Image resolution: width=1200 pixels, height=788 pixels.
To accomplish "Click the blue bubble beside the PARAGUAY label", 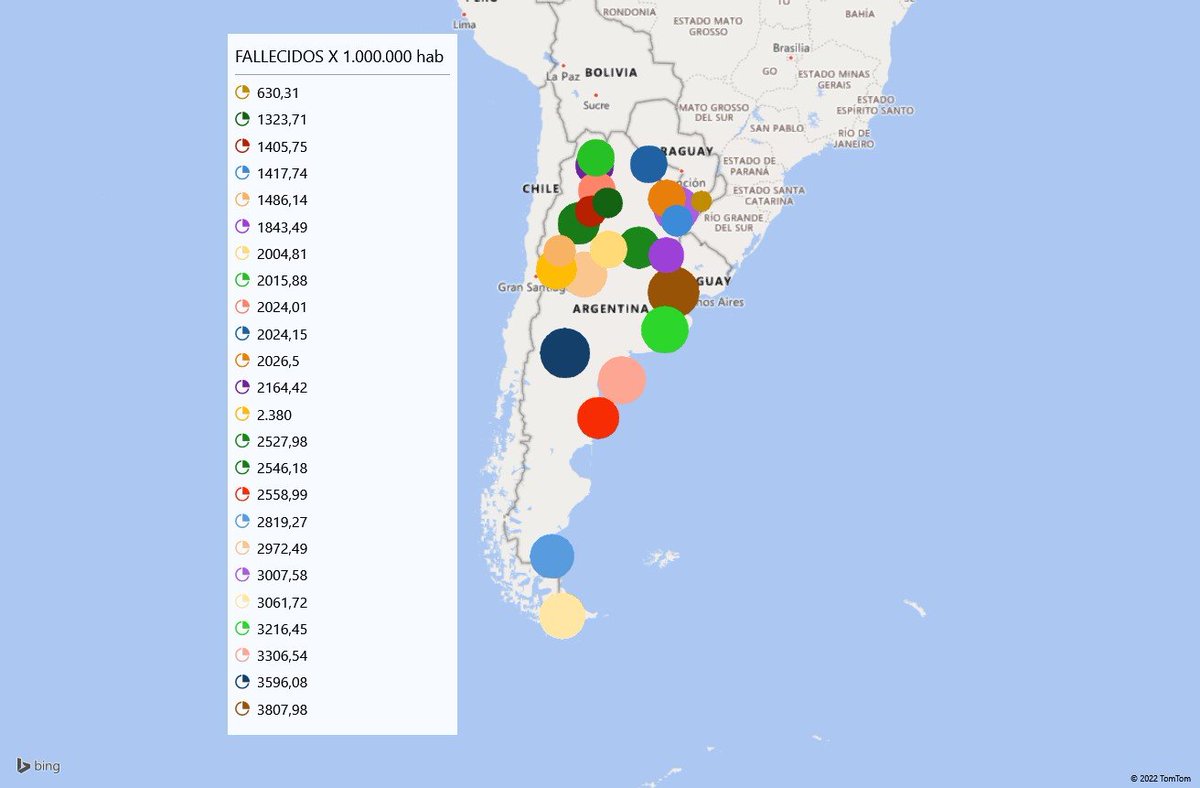I will (648, 164).
